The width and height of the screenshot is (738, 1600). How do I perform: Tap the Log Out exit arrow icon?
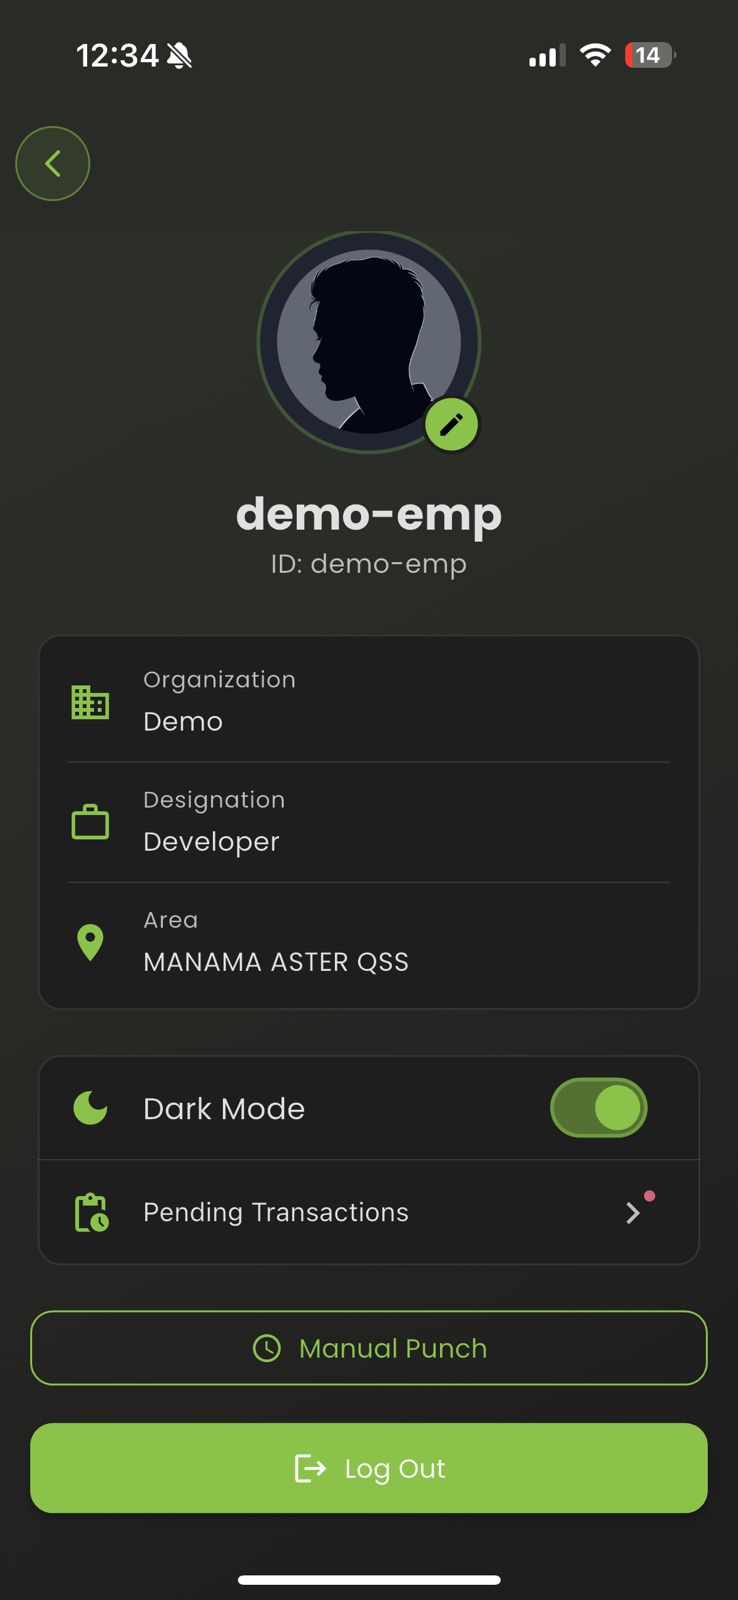click(310, 1468)
